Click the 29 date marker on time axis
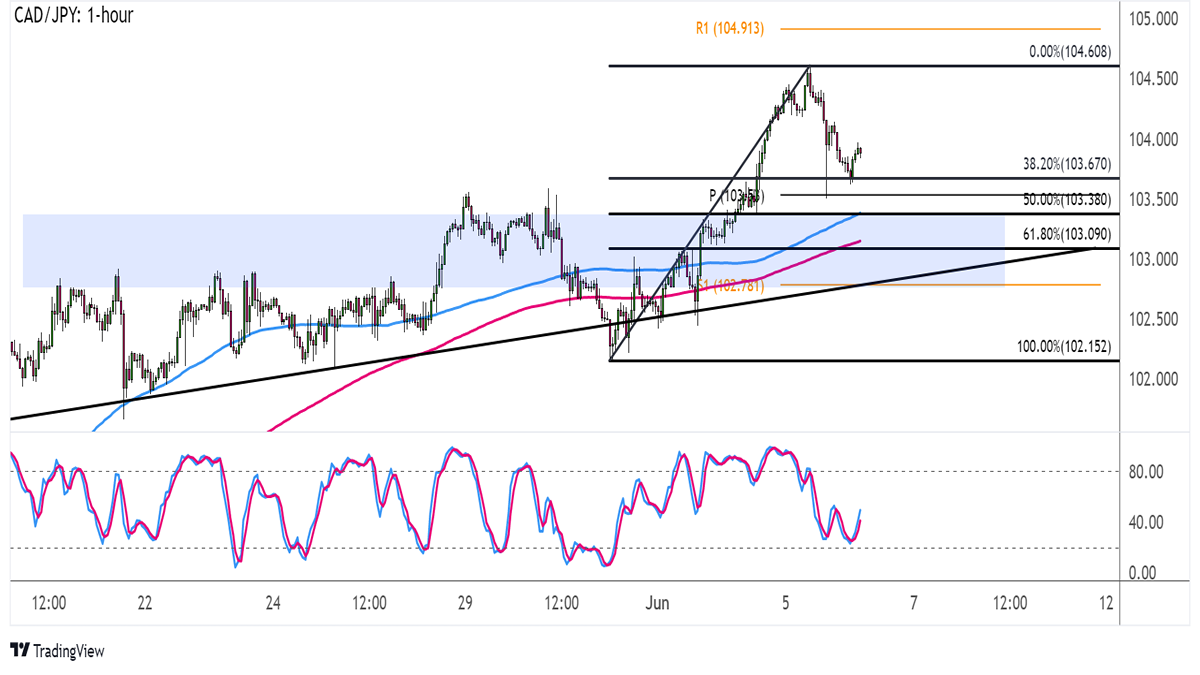Viewport: 1200px width, 675px height. click(x=465, y=604)
